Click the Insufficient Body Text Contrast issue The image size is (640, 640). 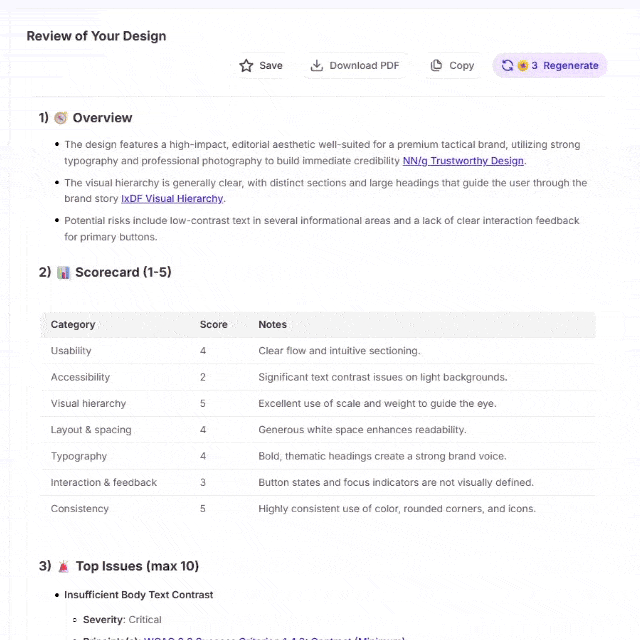pyautogui.click(x=138, y=595)
